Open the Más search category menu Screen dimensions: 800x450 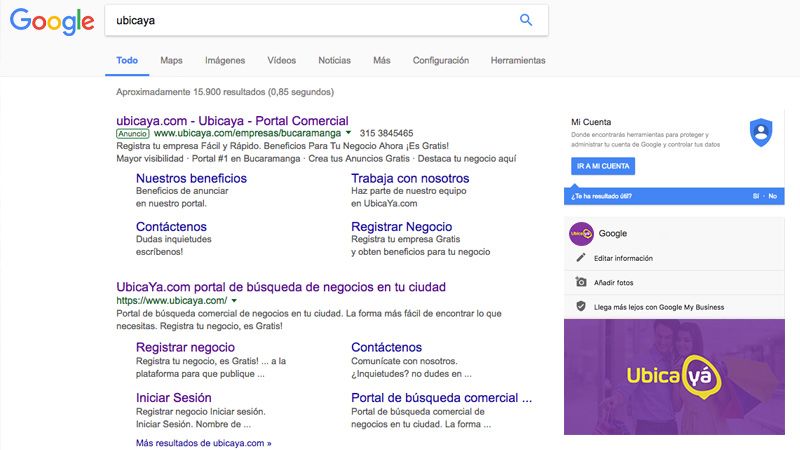(381, 60)
